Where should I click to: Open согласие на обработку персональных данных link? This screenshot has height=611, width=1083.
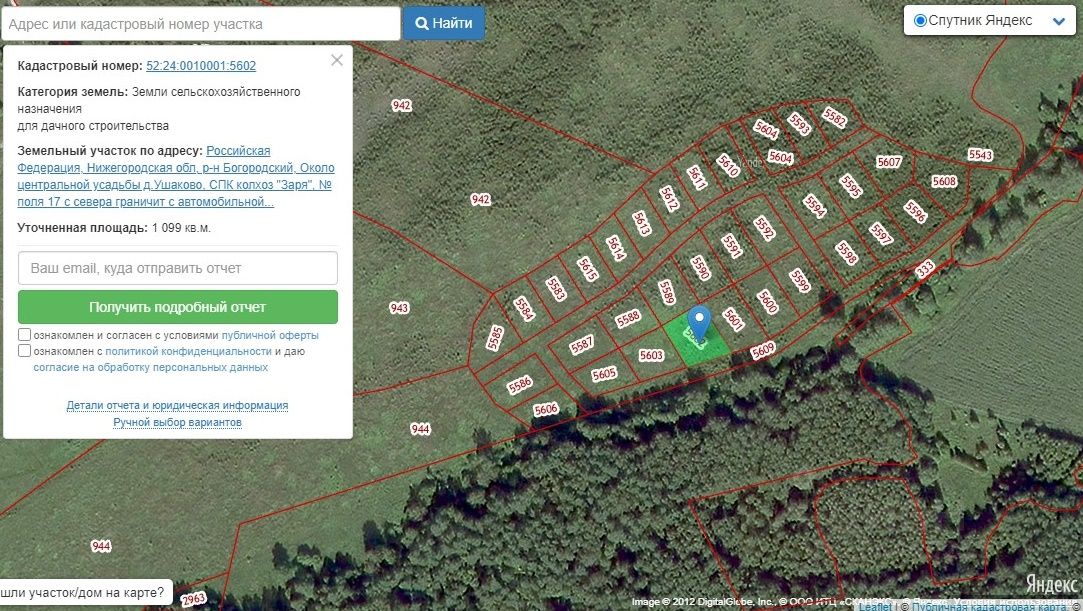[x=151, y=367]
